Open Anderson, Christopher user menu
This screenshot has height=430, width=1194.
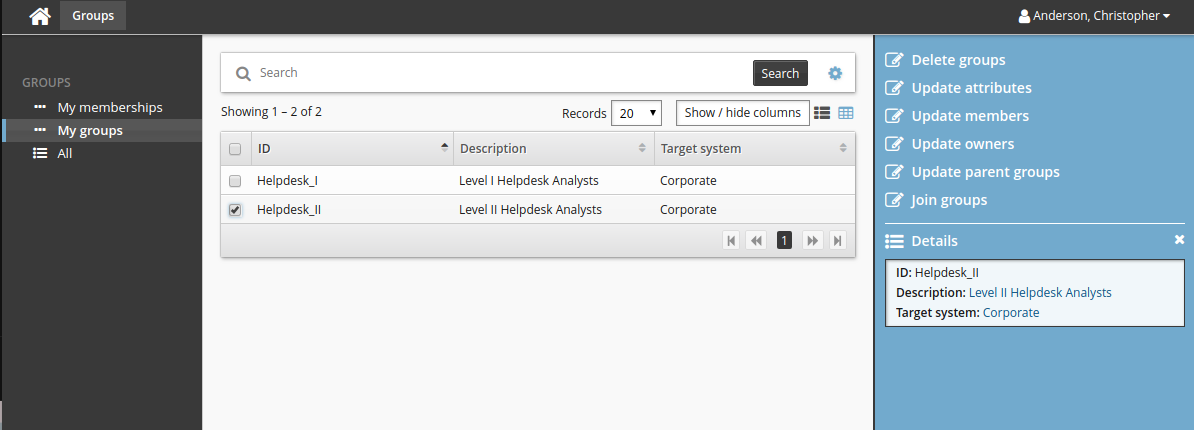click(1094, 15)
